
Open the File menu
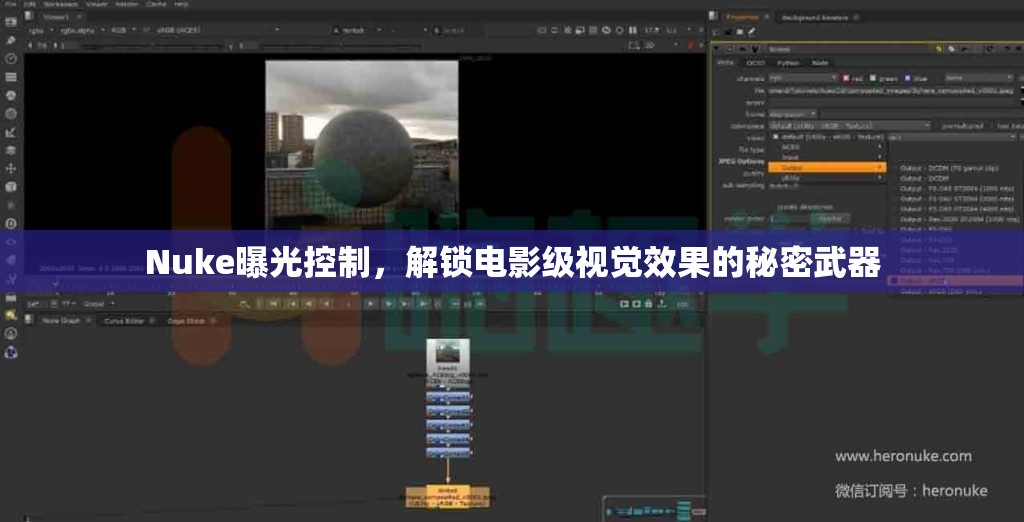pos(10,4)
